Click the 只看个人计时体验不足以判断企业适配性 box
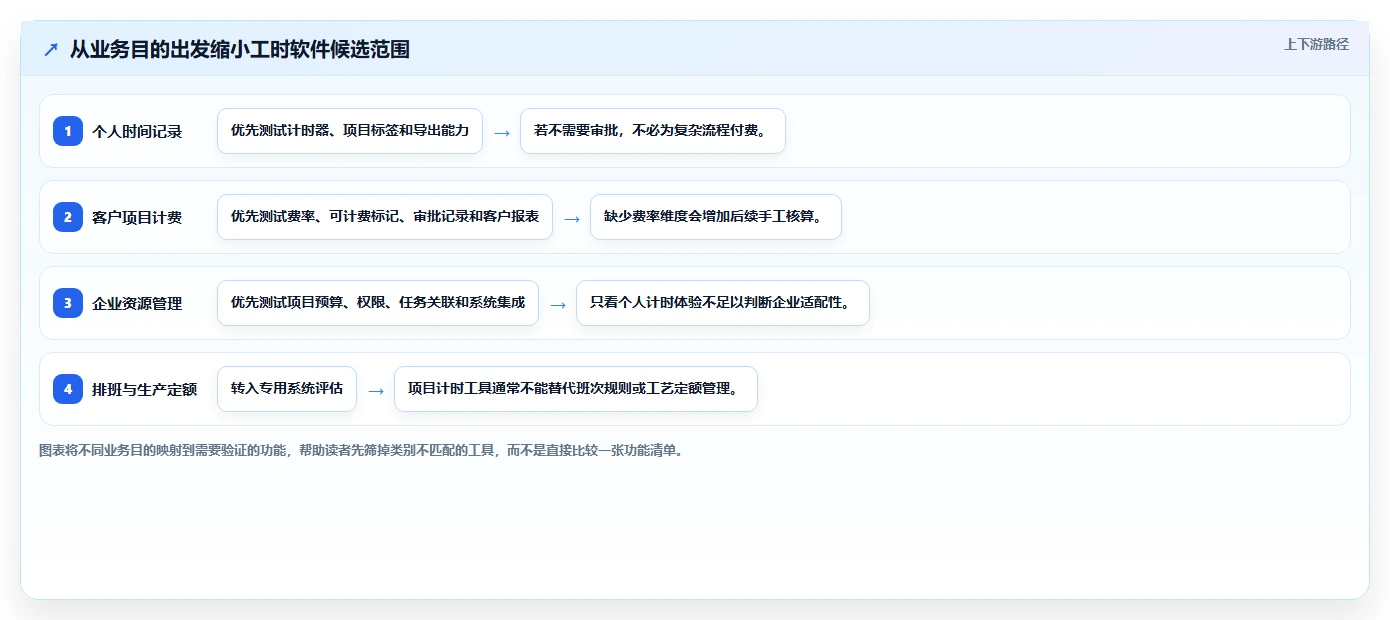The height and width of the screenshot is (620, 1390). 723,303
